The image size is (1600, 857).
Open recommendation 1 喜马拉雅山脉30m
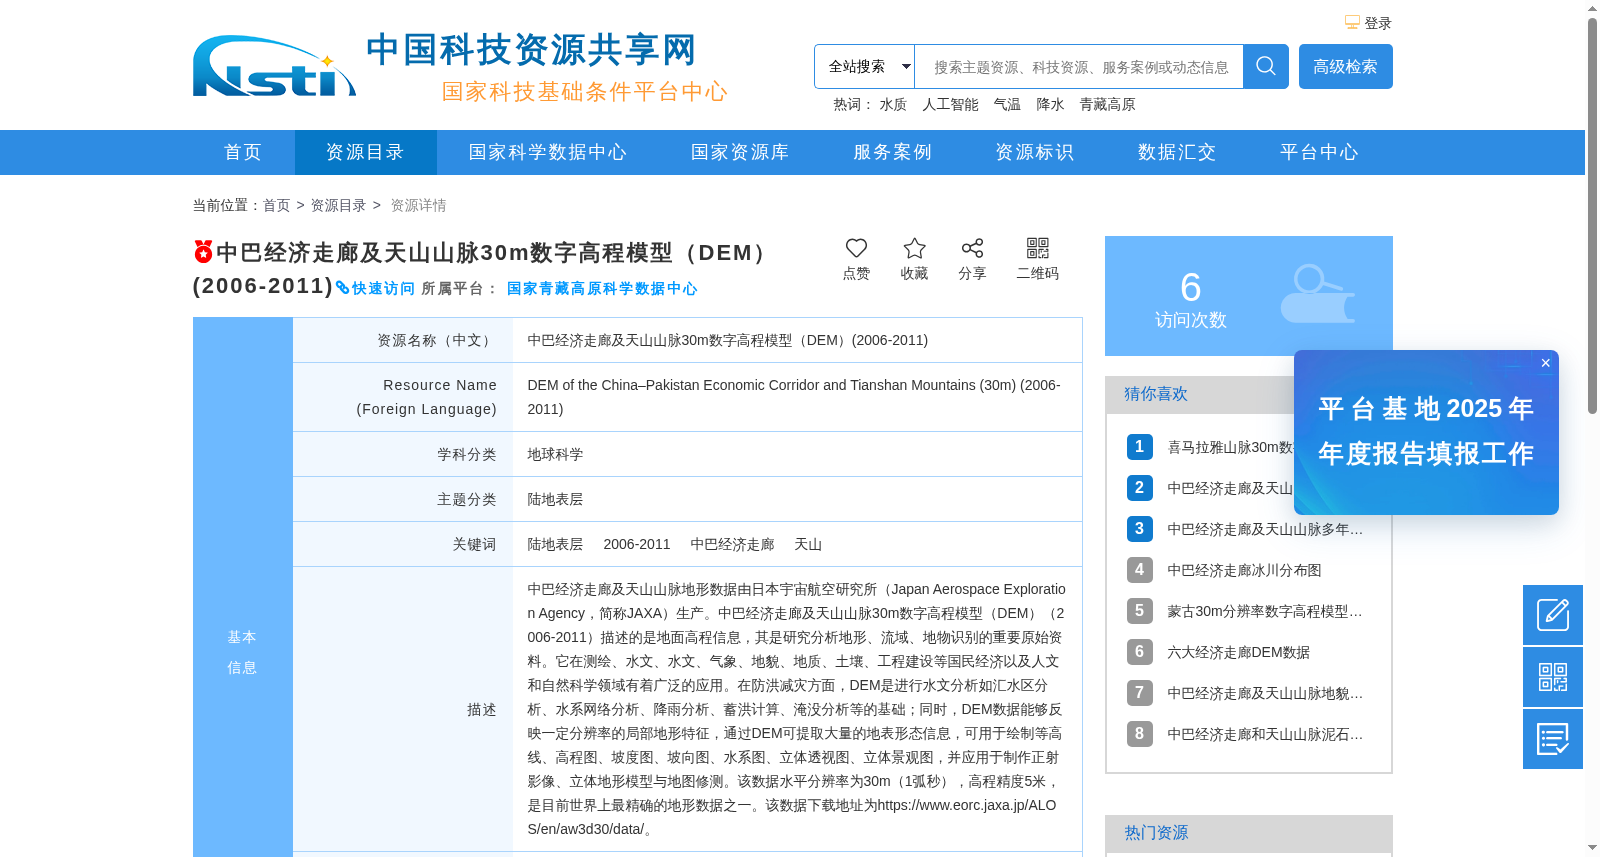[x=1230, y=447]
